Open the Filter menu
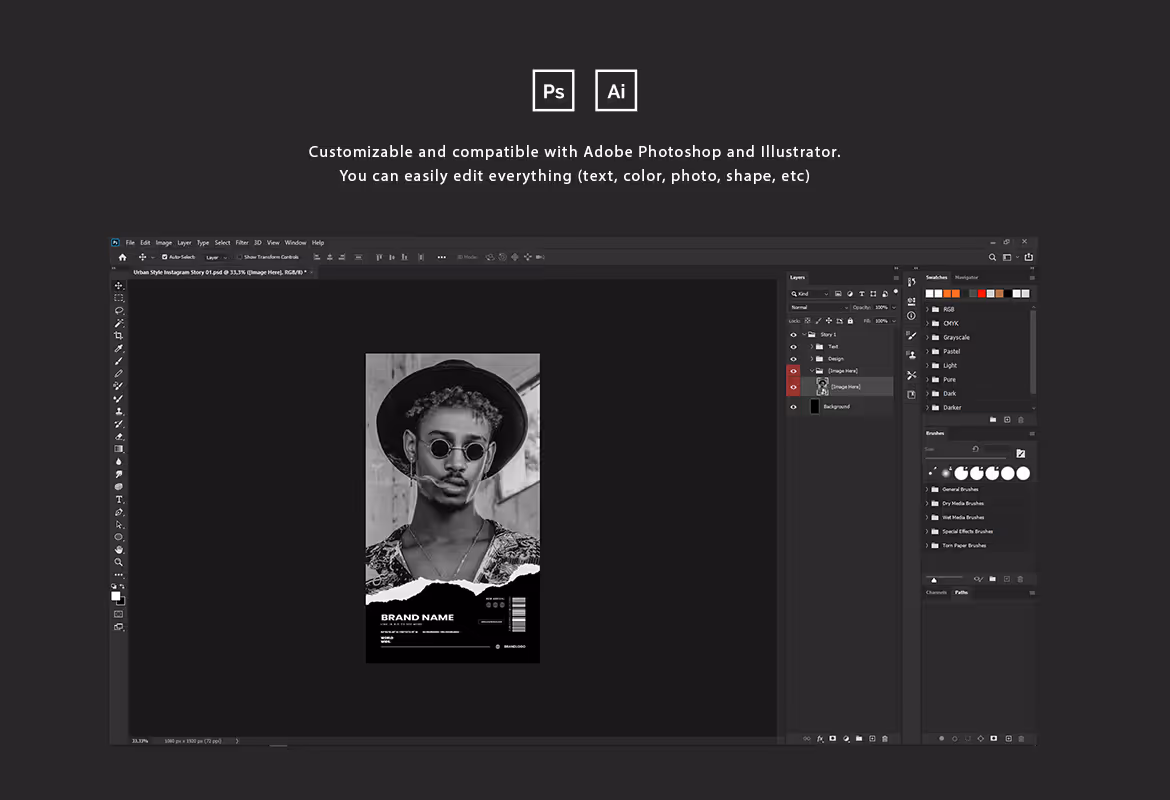Viewport: 1170px width, 800px height. [x=242, y=243]
